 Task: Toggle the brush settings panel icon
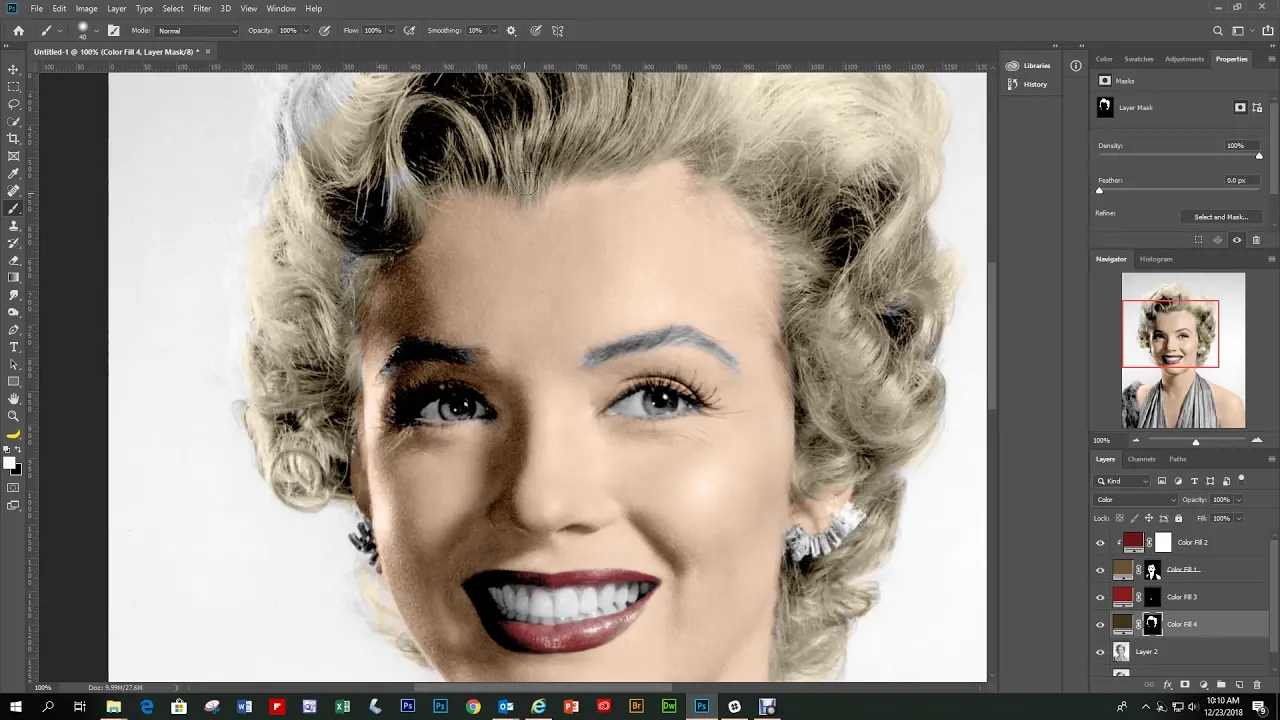click(113, 31)
